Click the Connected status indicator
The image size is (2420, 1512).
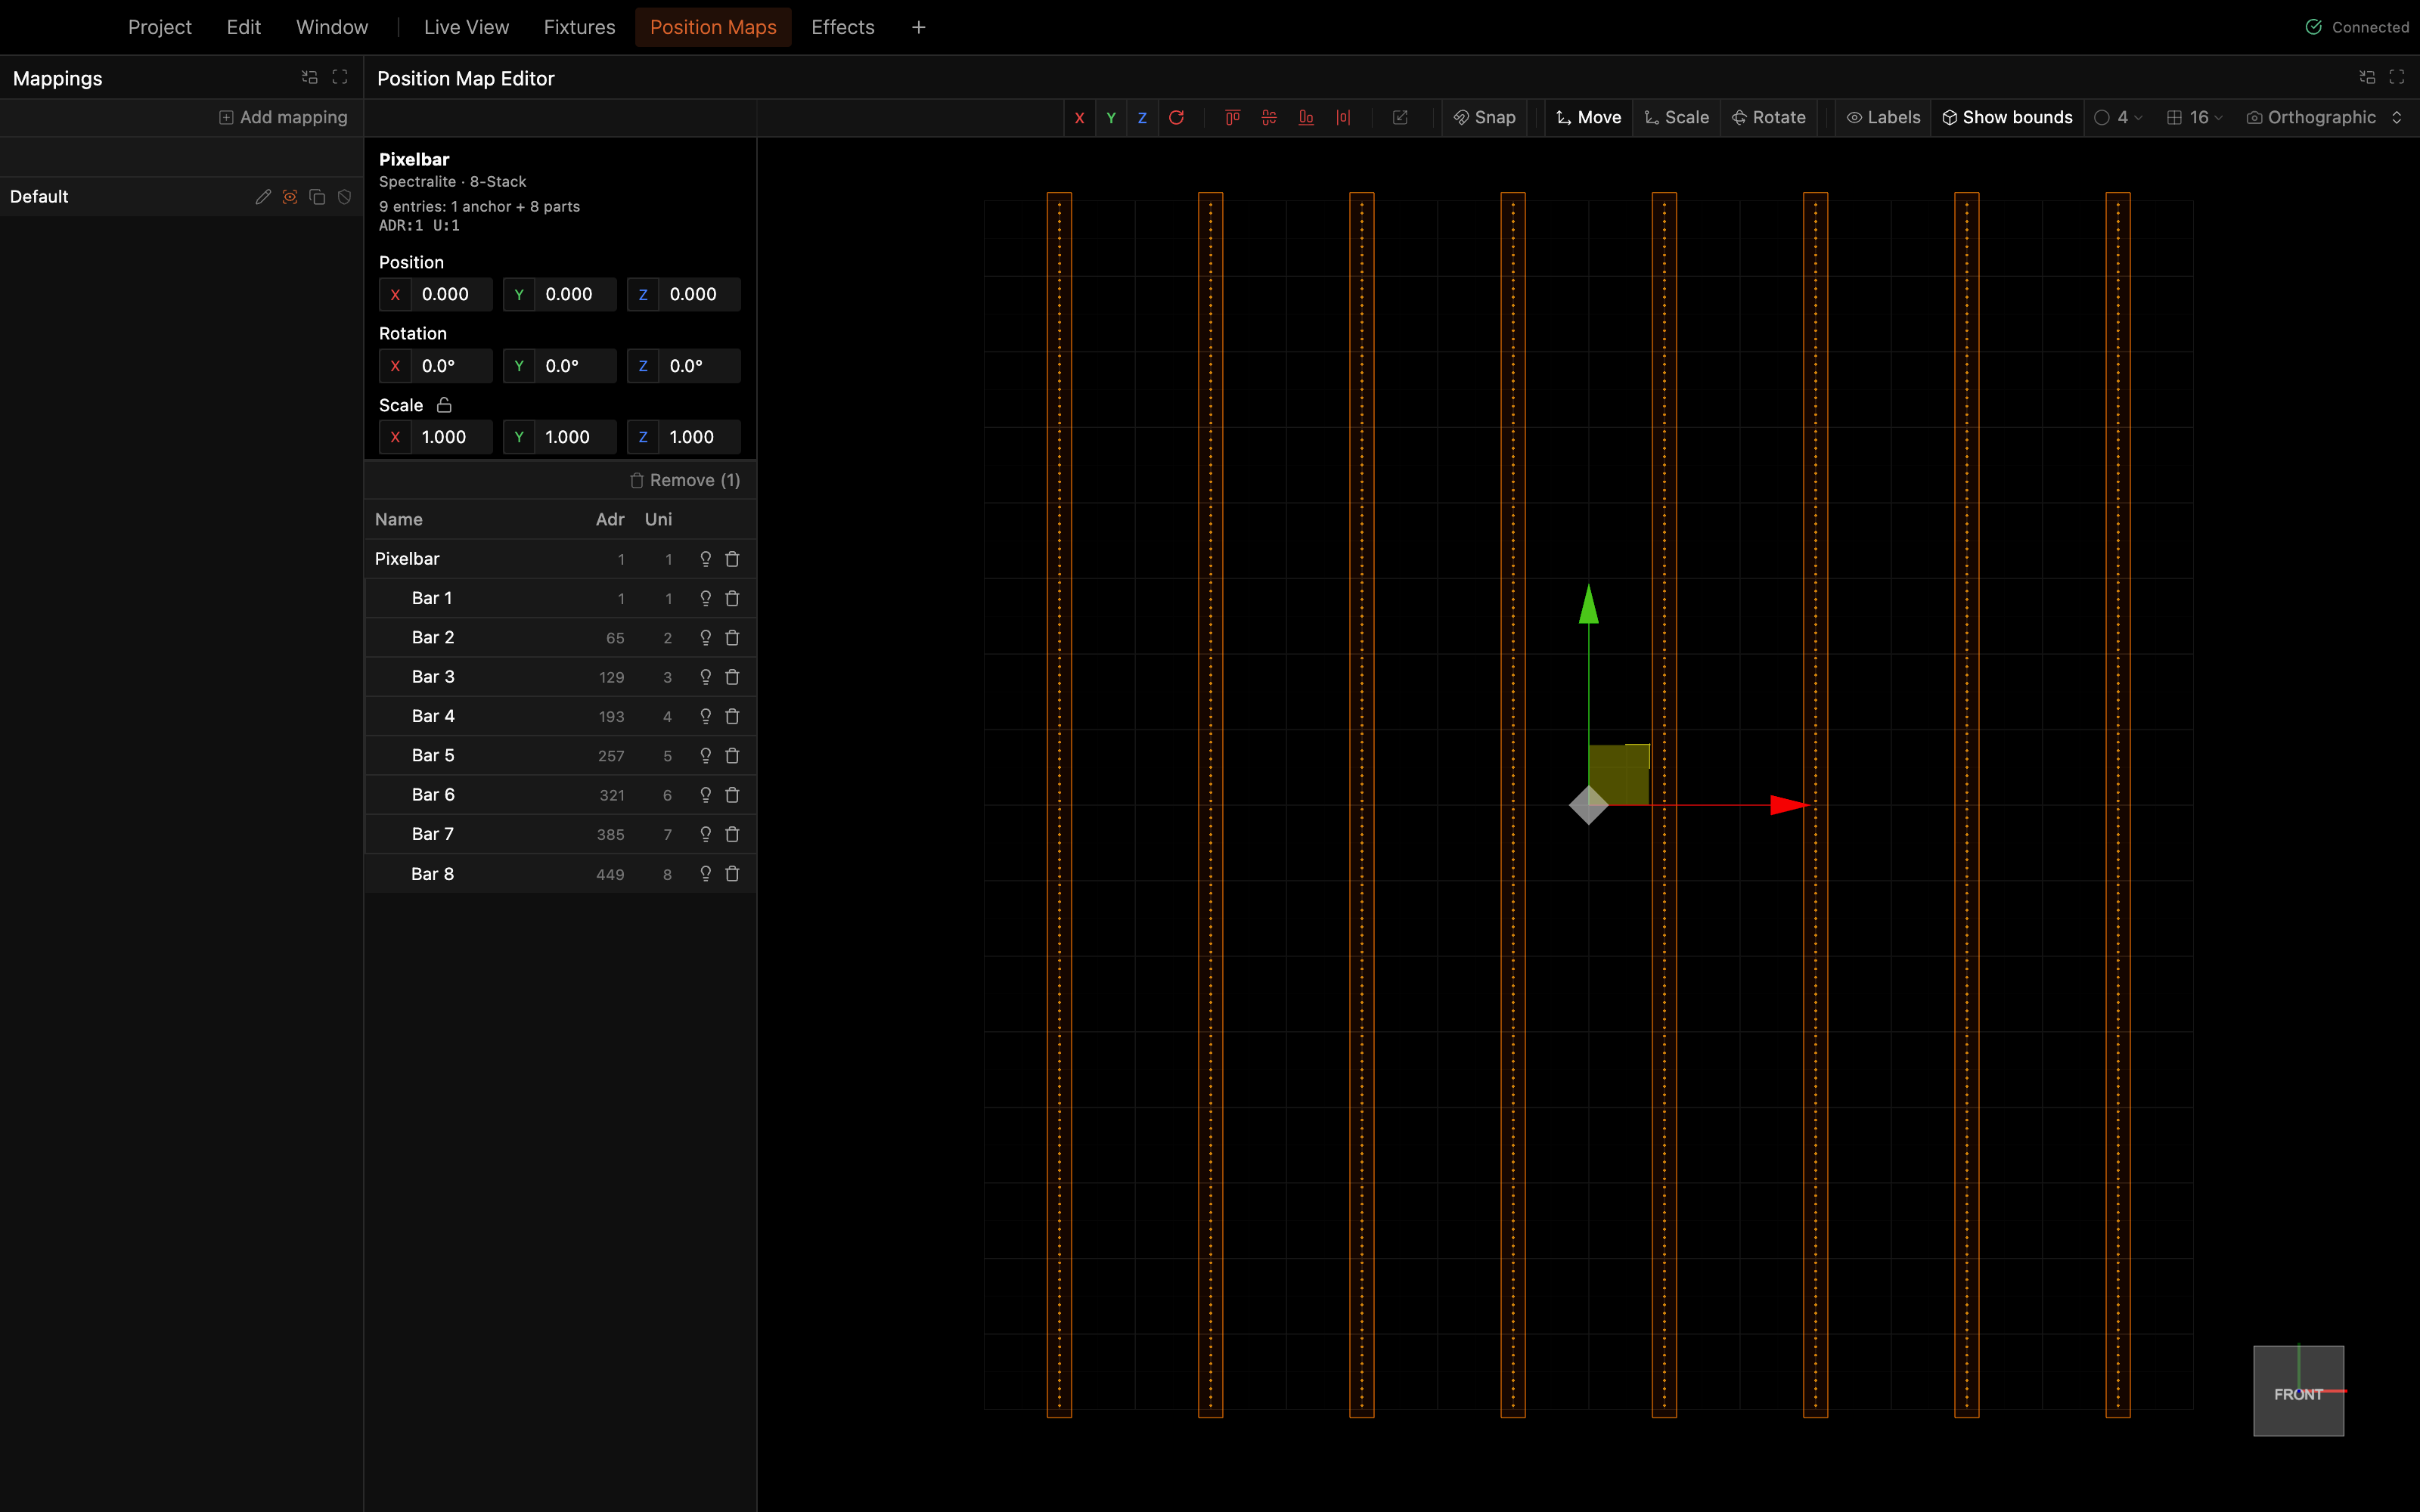coord(2356,27)
